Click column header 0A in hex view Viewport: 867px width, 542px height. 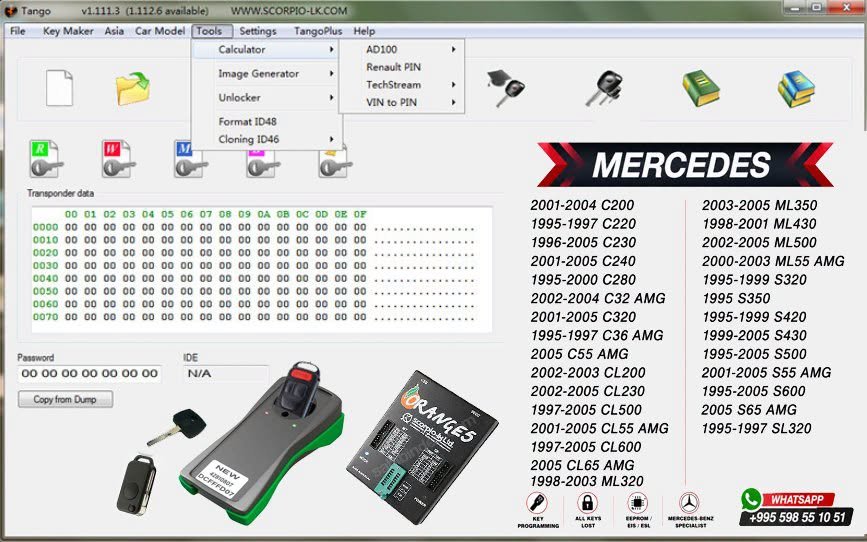click(x=264, y=215)
